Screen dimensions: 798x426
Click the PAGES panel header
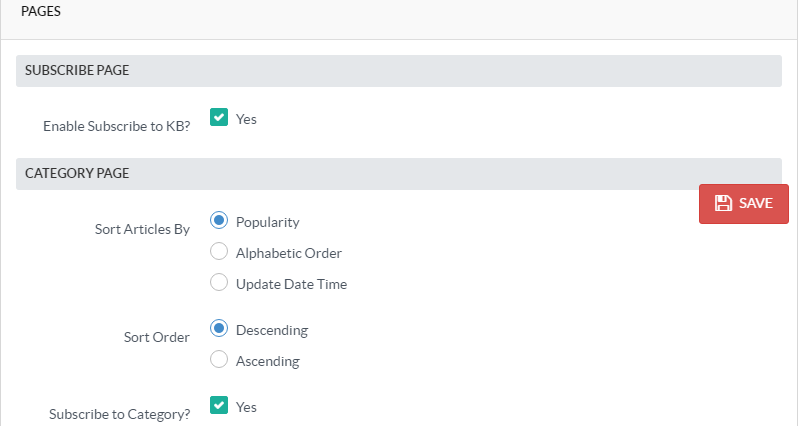(x=41, y=11)
